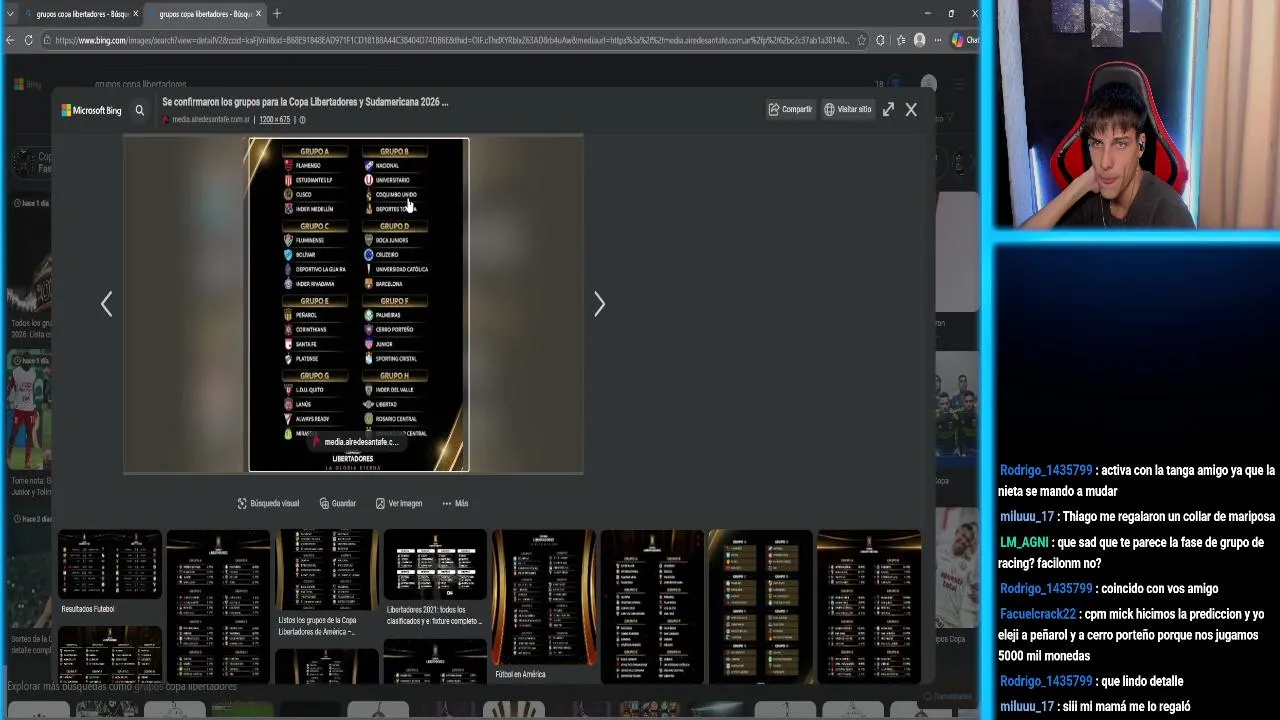Click 'Libertadores 2021: todos los clasificados' caption
The height and width of the screenshot is (720, 1280).
coord(434,615)
